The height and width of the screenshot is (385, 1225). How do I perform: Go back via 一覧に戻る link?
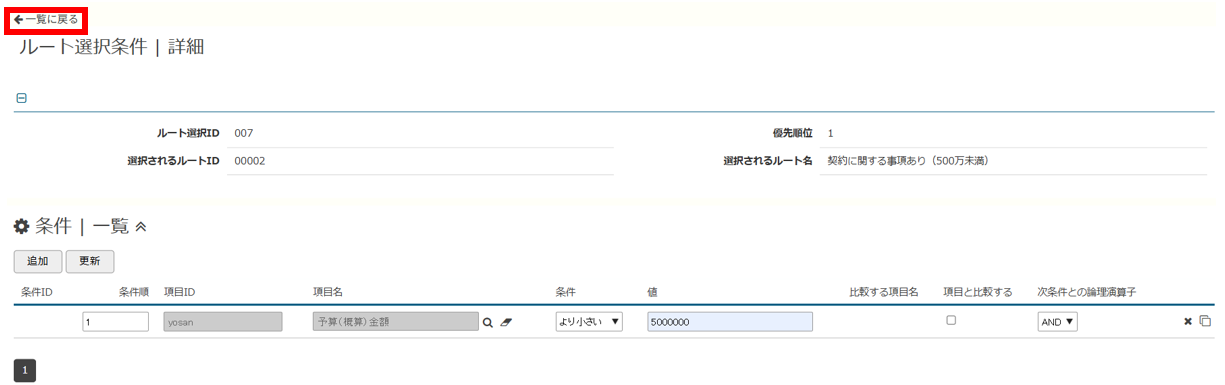46,19
